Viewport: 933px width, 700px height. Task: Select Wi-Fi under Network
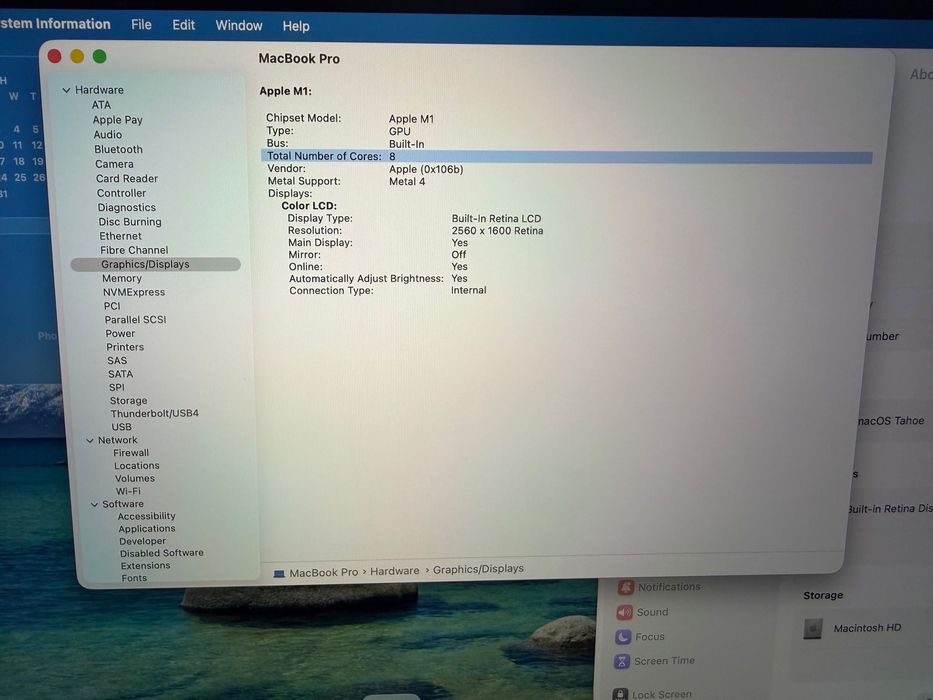pos(128,491)
